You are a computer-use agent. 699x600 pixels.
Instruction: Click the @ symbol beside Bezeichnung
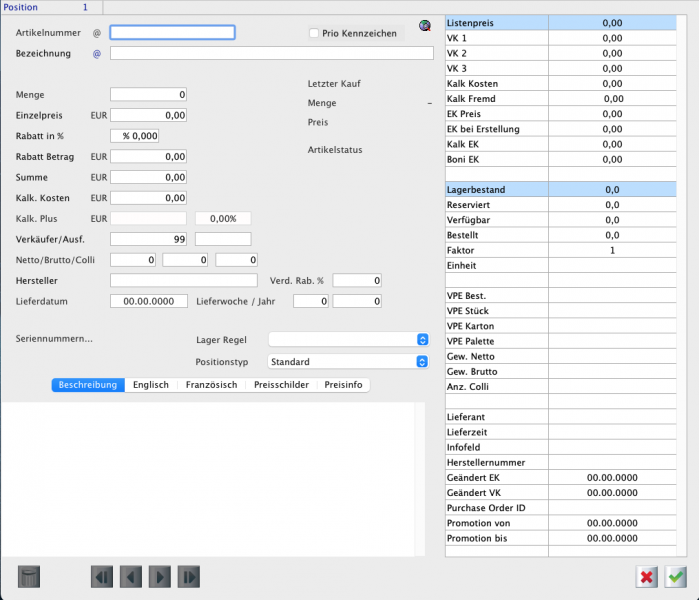pos(97,53)
